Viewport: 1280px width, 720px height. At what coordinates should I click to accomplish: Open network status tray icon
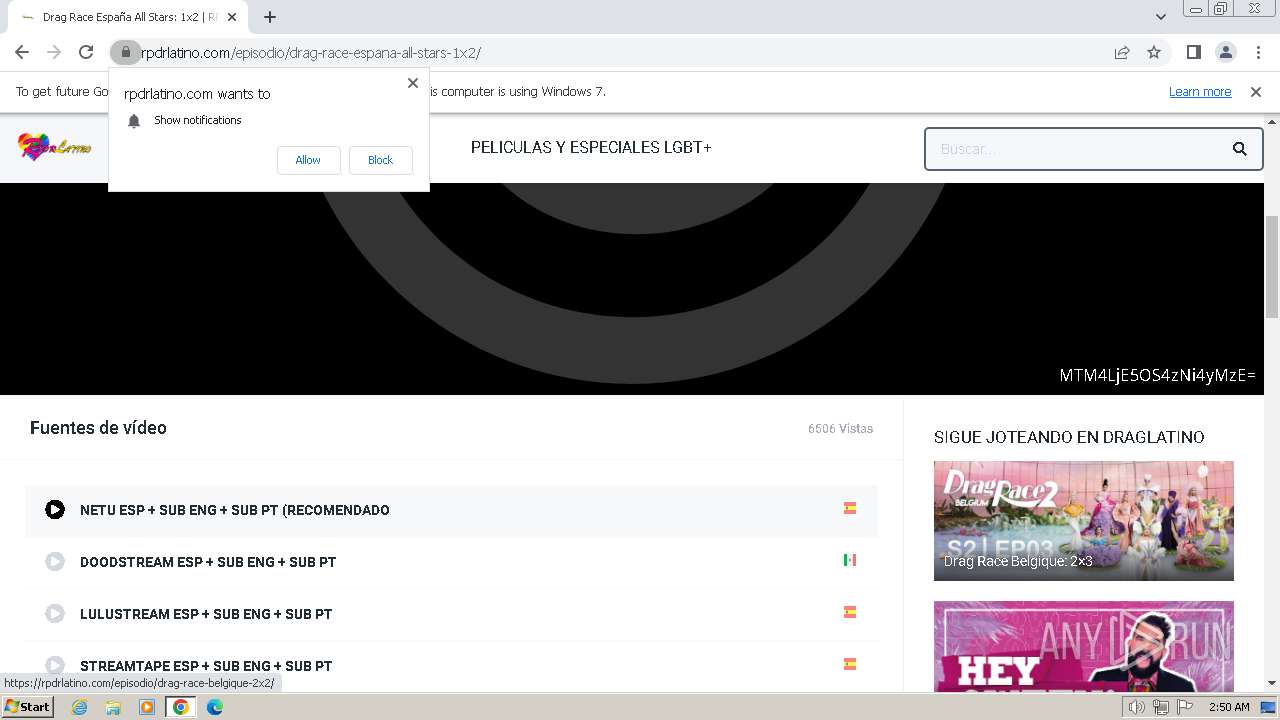1160,707
